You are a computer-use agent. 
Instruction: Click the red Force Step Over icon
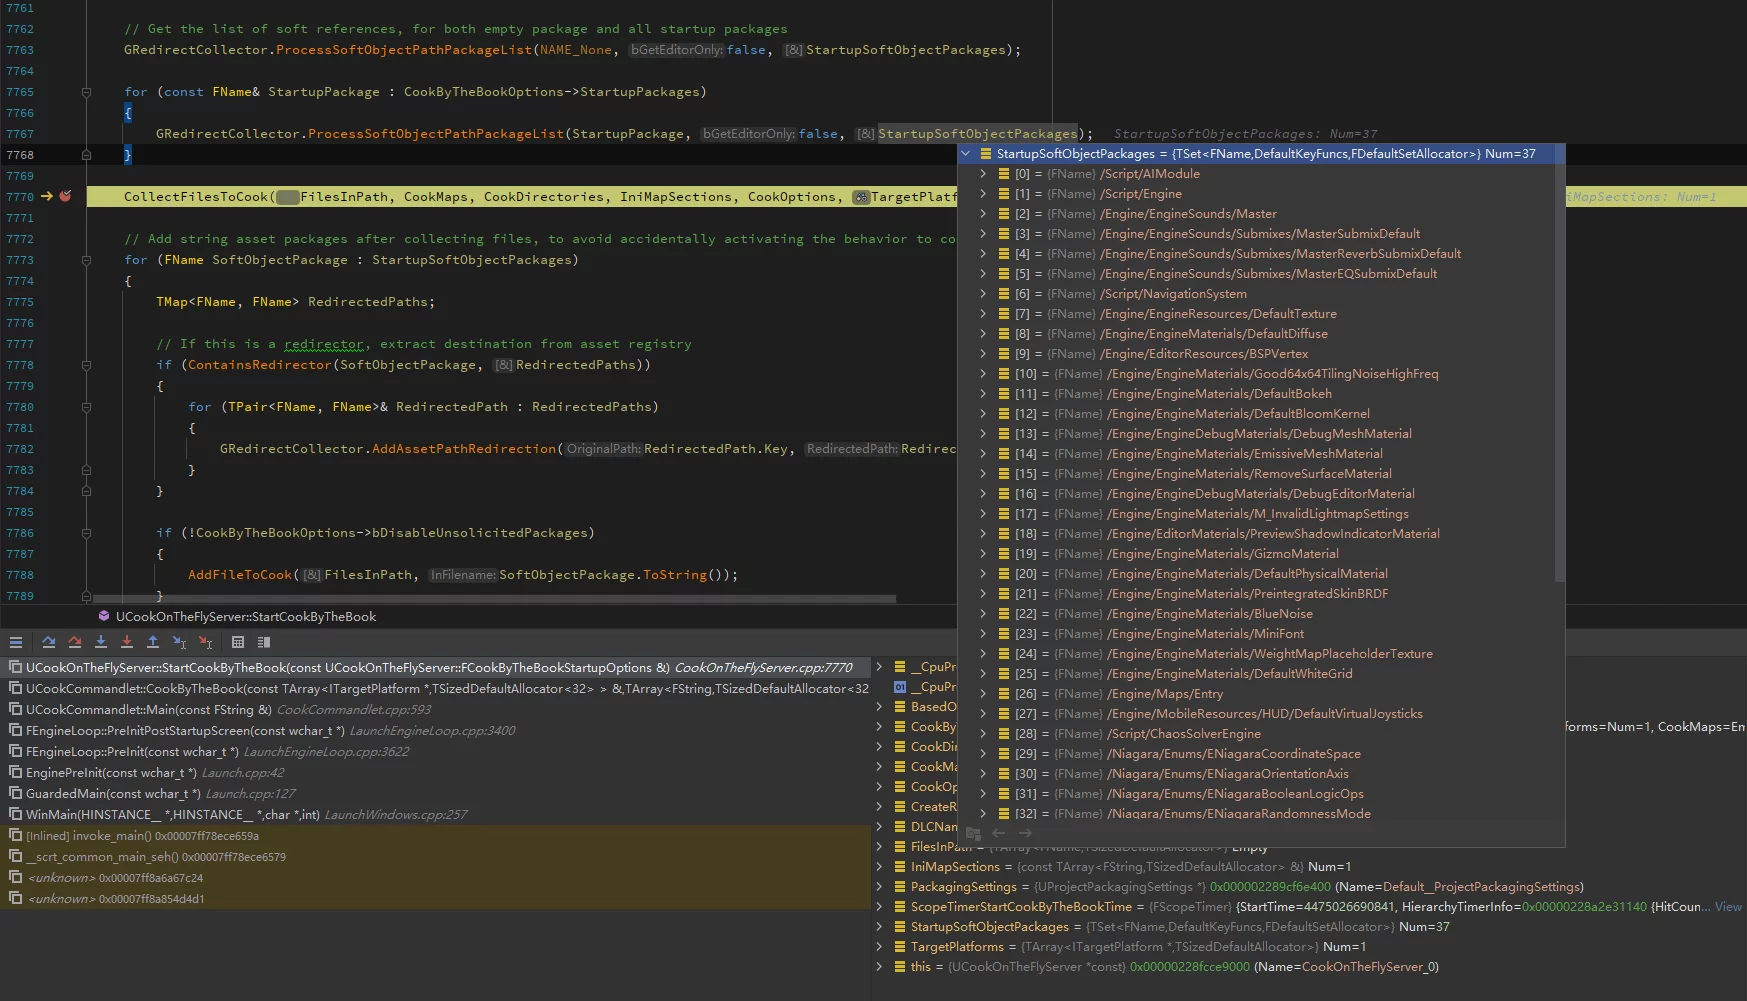[x=75, y=642]
